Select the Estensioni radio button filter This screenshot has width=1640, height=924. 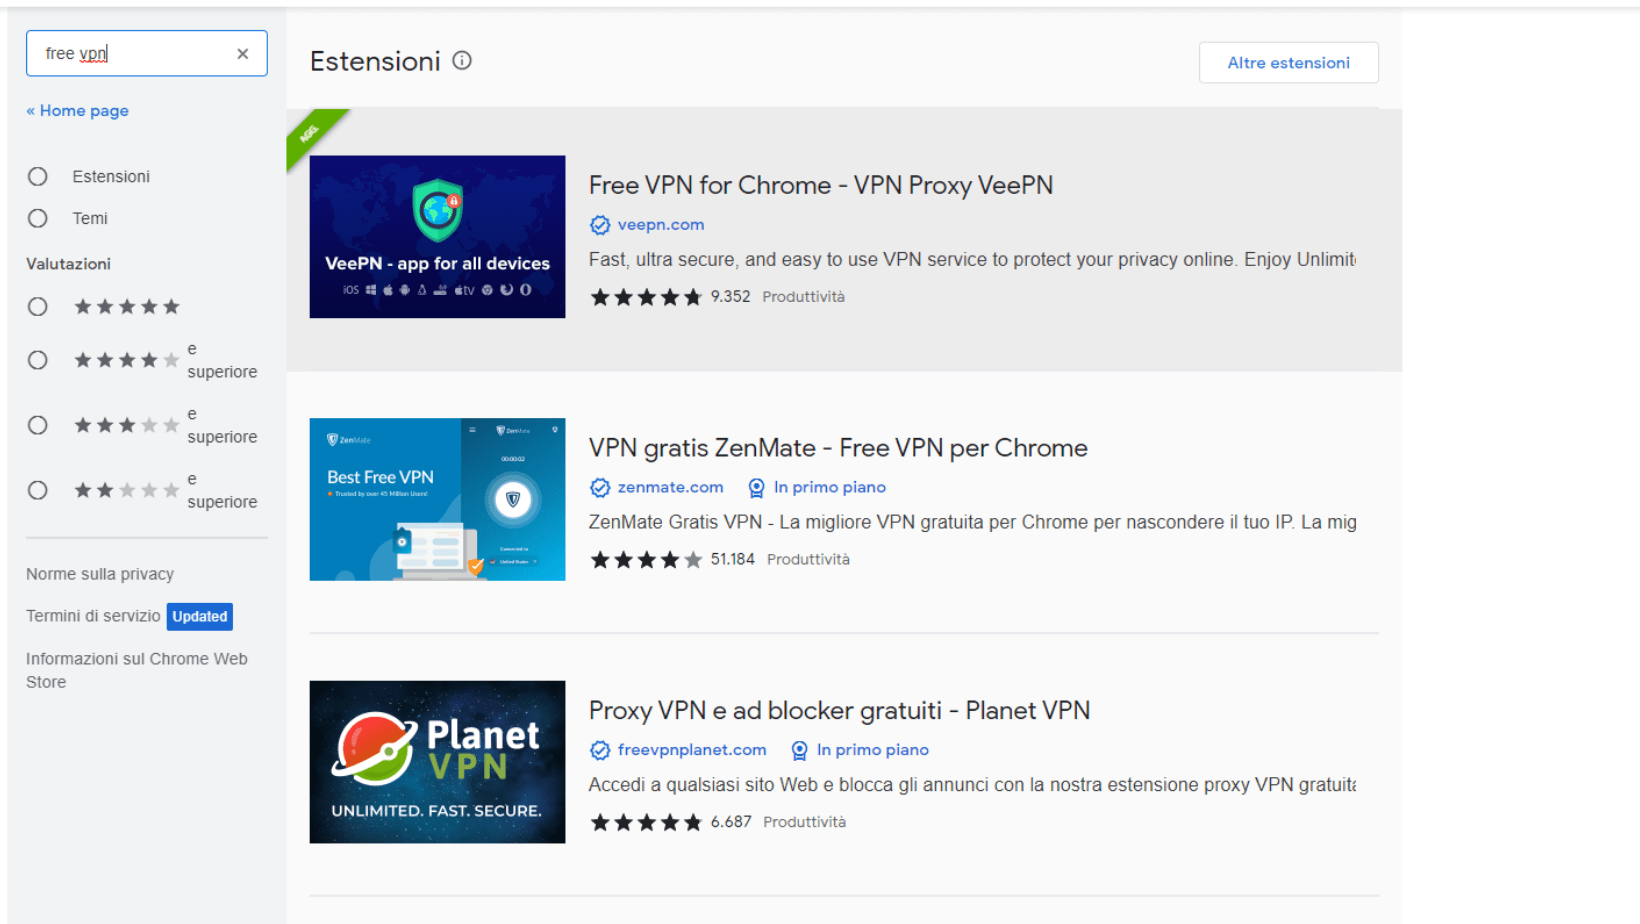coord(38,177)
